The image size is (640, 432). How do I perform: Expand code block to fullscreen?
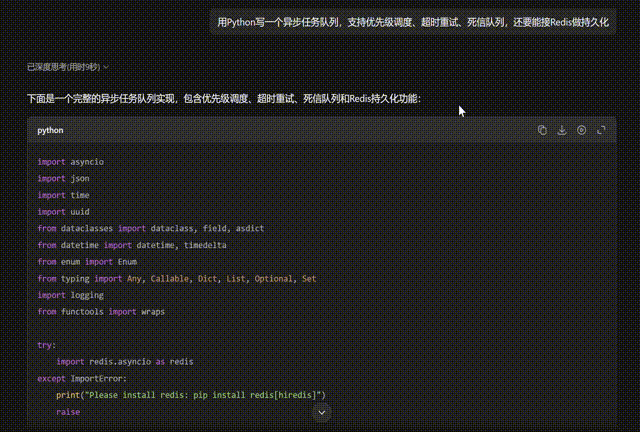pyautogui.click(x=601, y=130)
